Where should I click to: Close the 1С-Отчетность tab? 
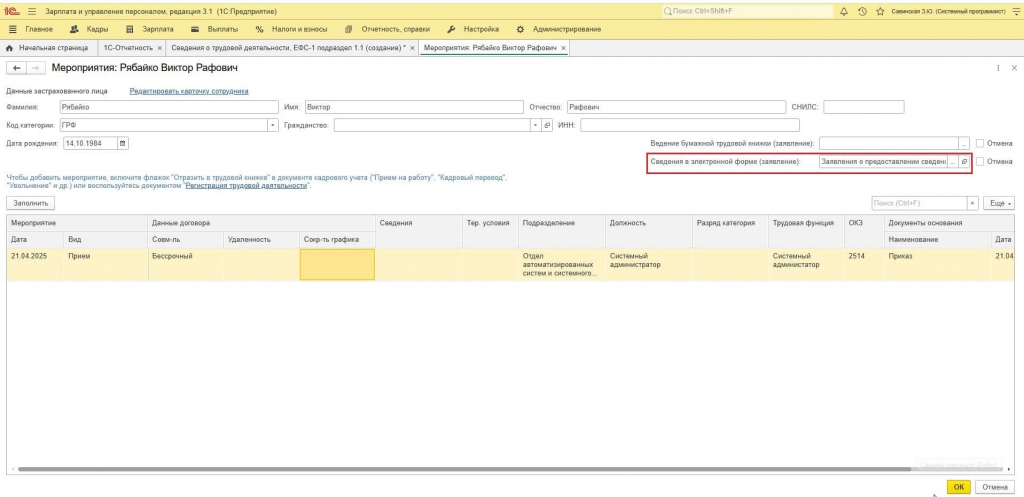[x=159, y=48]
